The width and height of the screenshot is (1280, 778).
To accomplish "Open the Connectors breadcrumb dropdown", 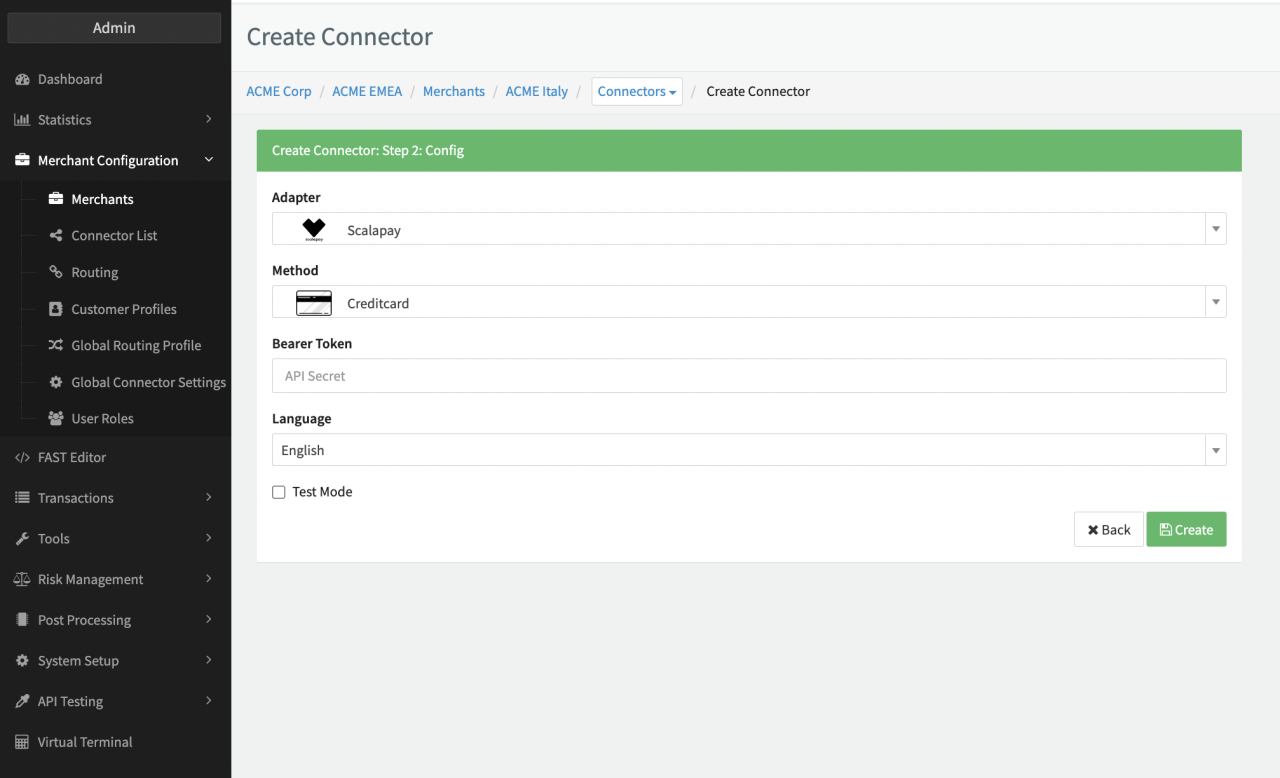I will pos(637,91).
